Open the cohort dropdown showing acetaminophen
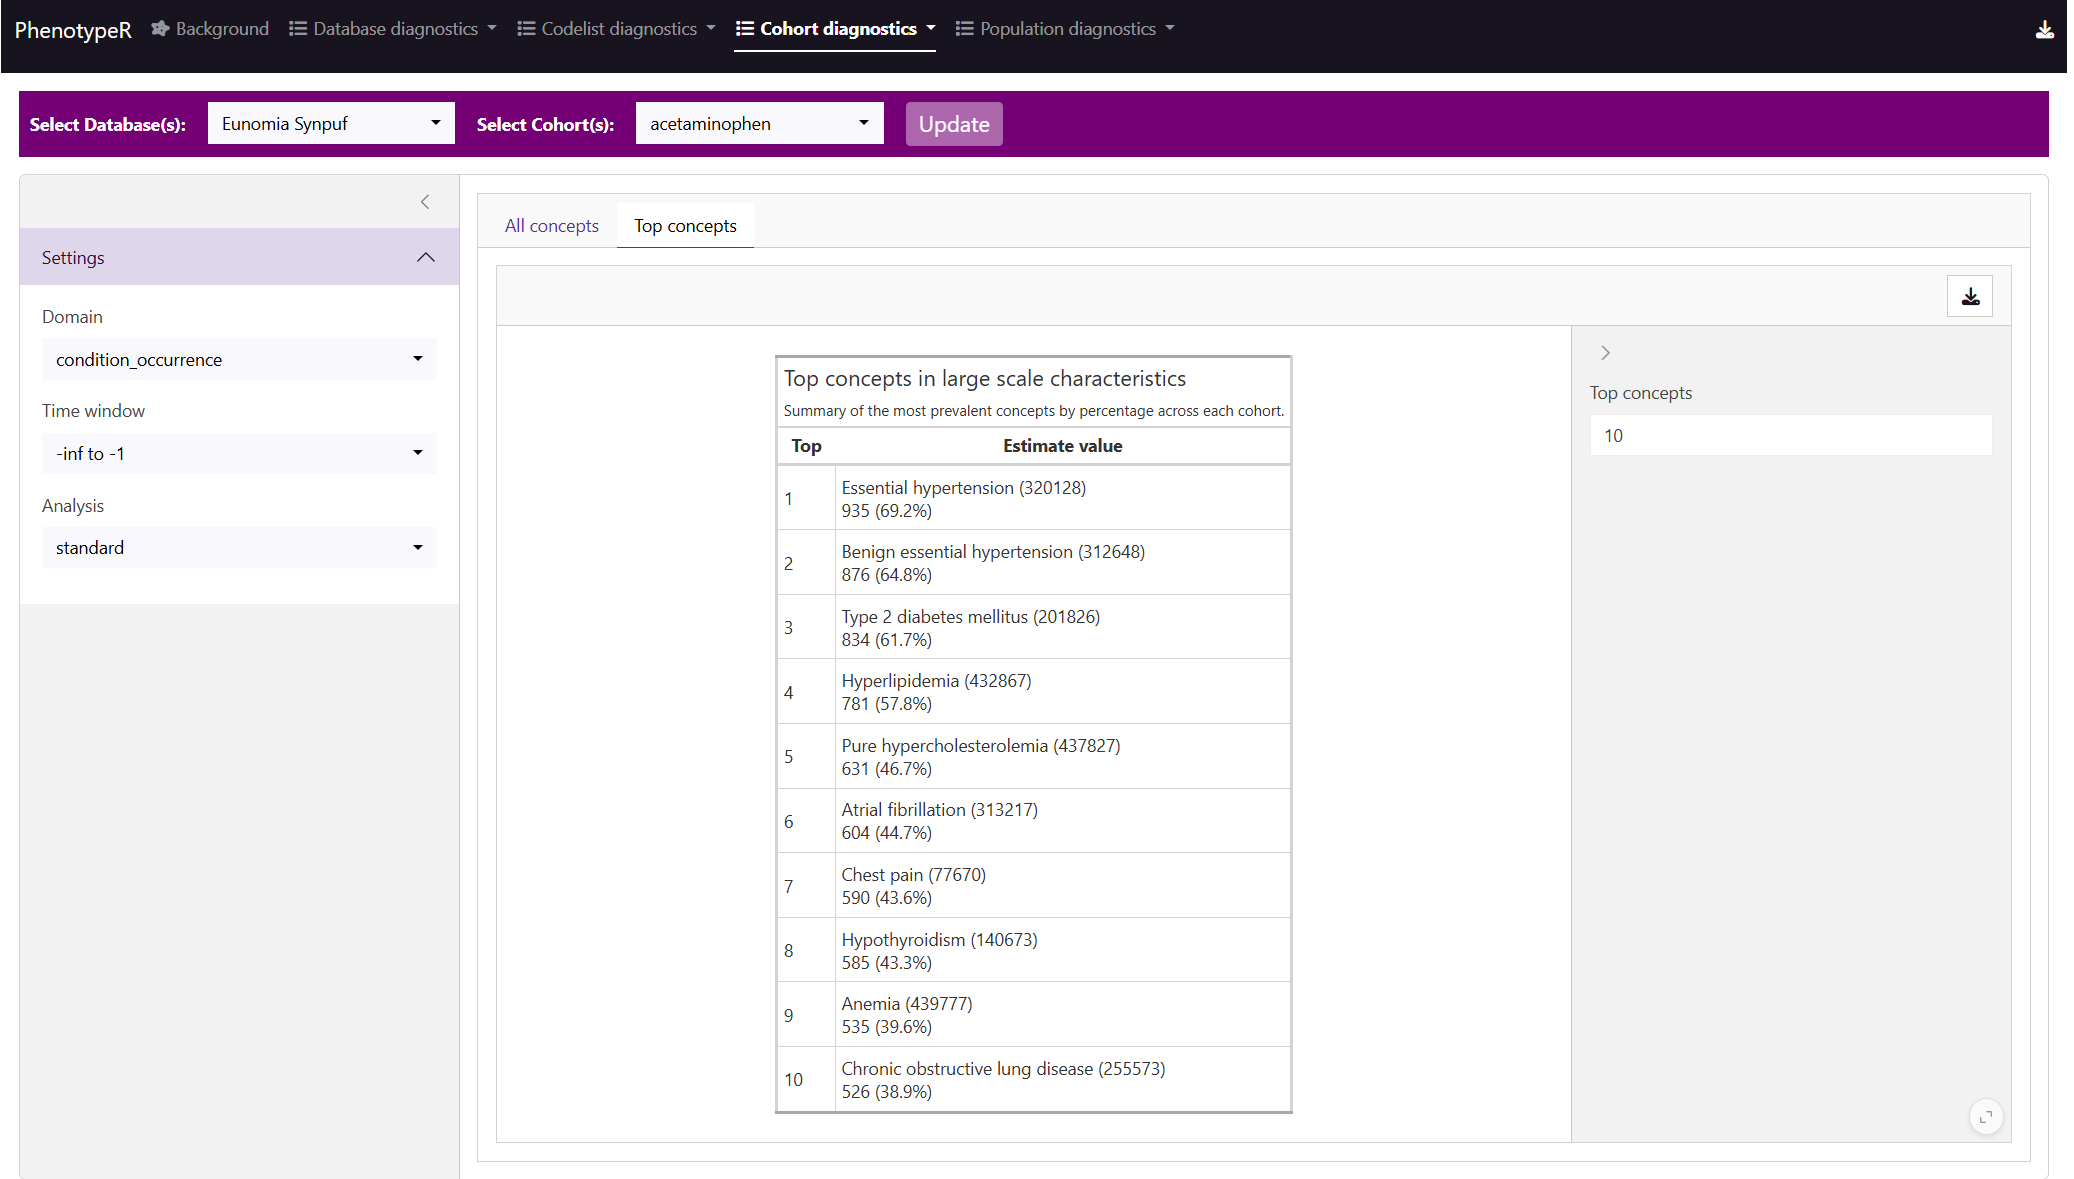The image size is (2074, 1179). pos(759,124)
